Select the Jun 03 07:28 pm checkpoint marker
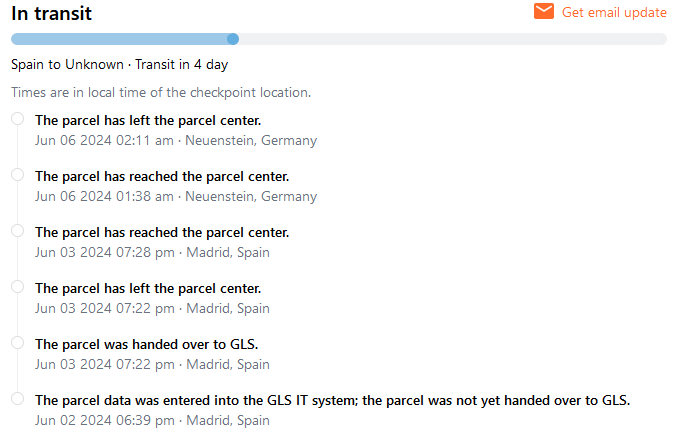Viewport: 683px width, 437px height. click(17, 231)
